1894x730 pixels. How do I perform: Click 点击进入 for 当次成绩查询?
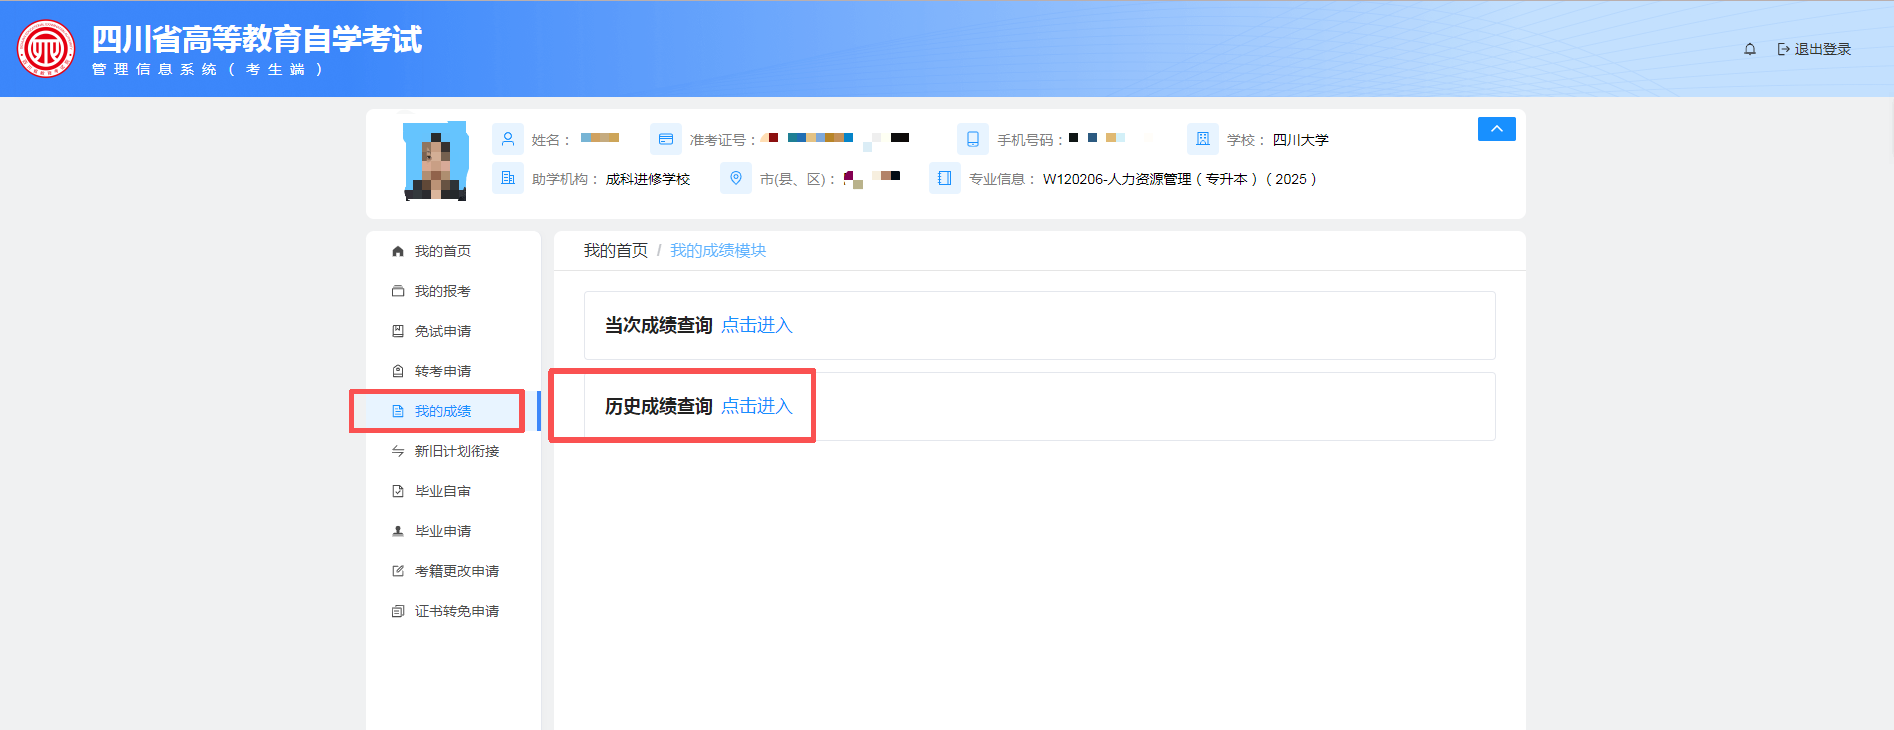click(x=757, y=325)
